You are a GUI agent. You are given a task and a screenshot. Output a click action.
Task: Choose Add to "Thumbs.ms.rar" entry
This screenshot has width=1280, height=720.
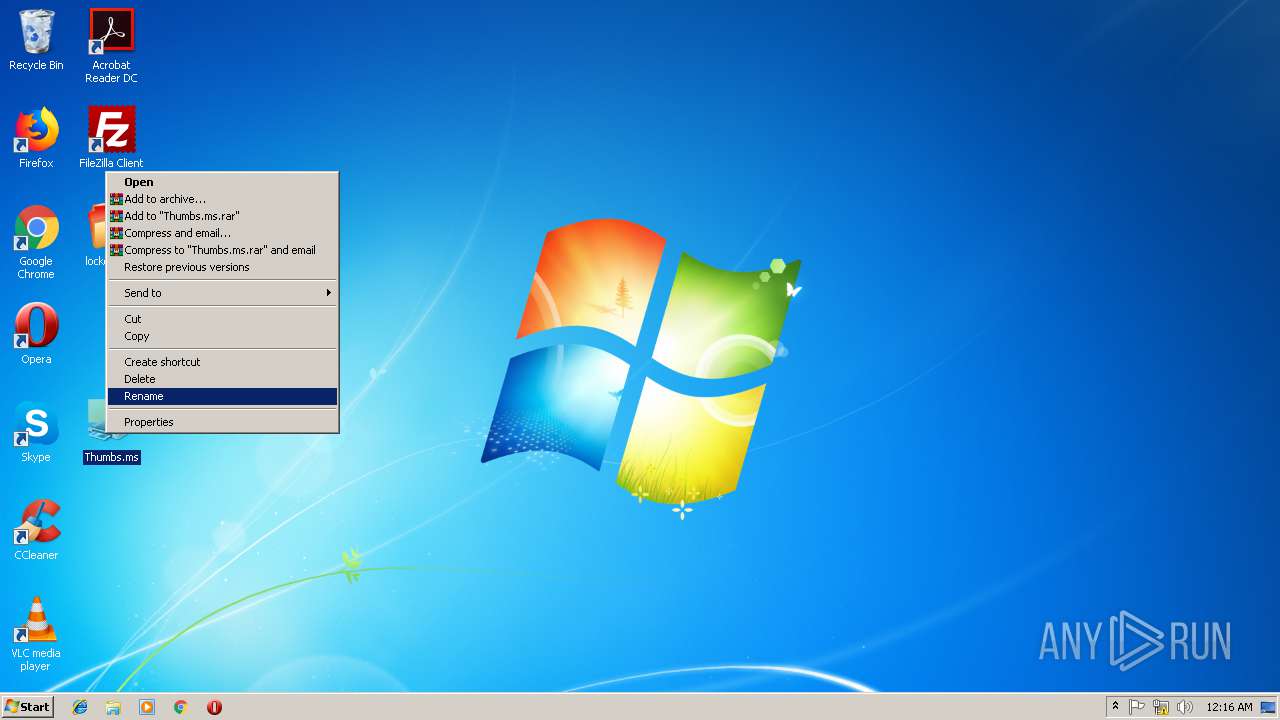click(222, 216)
